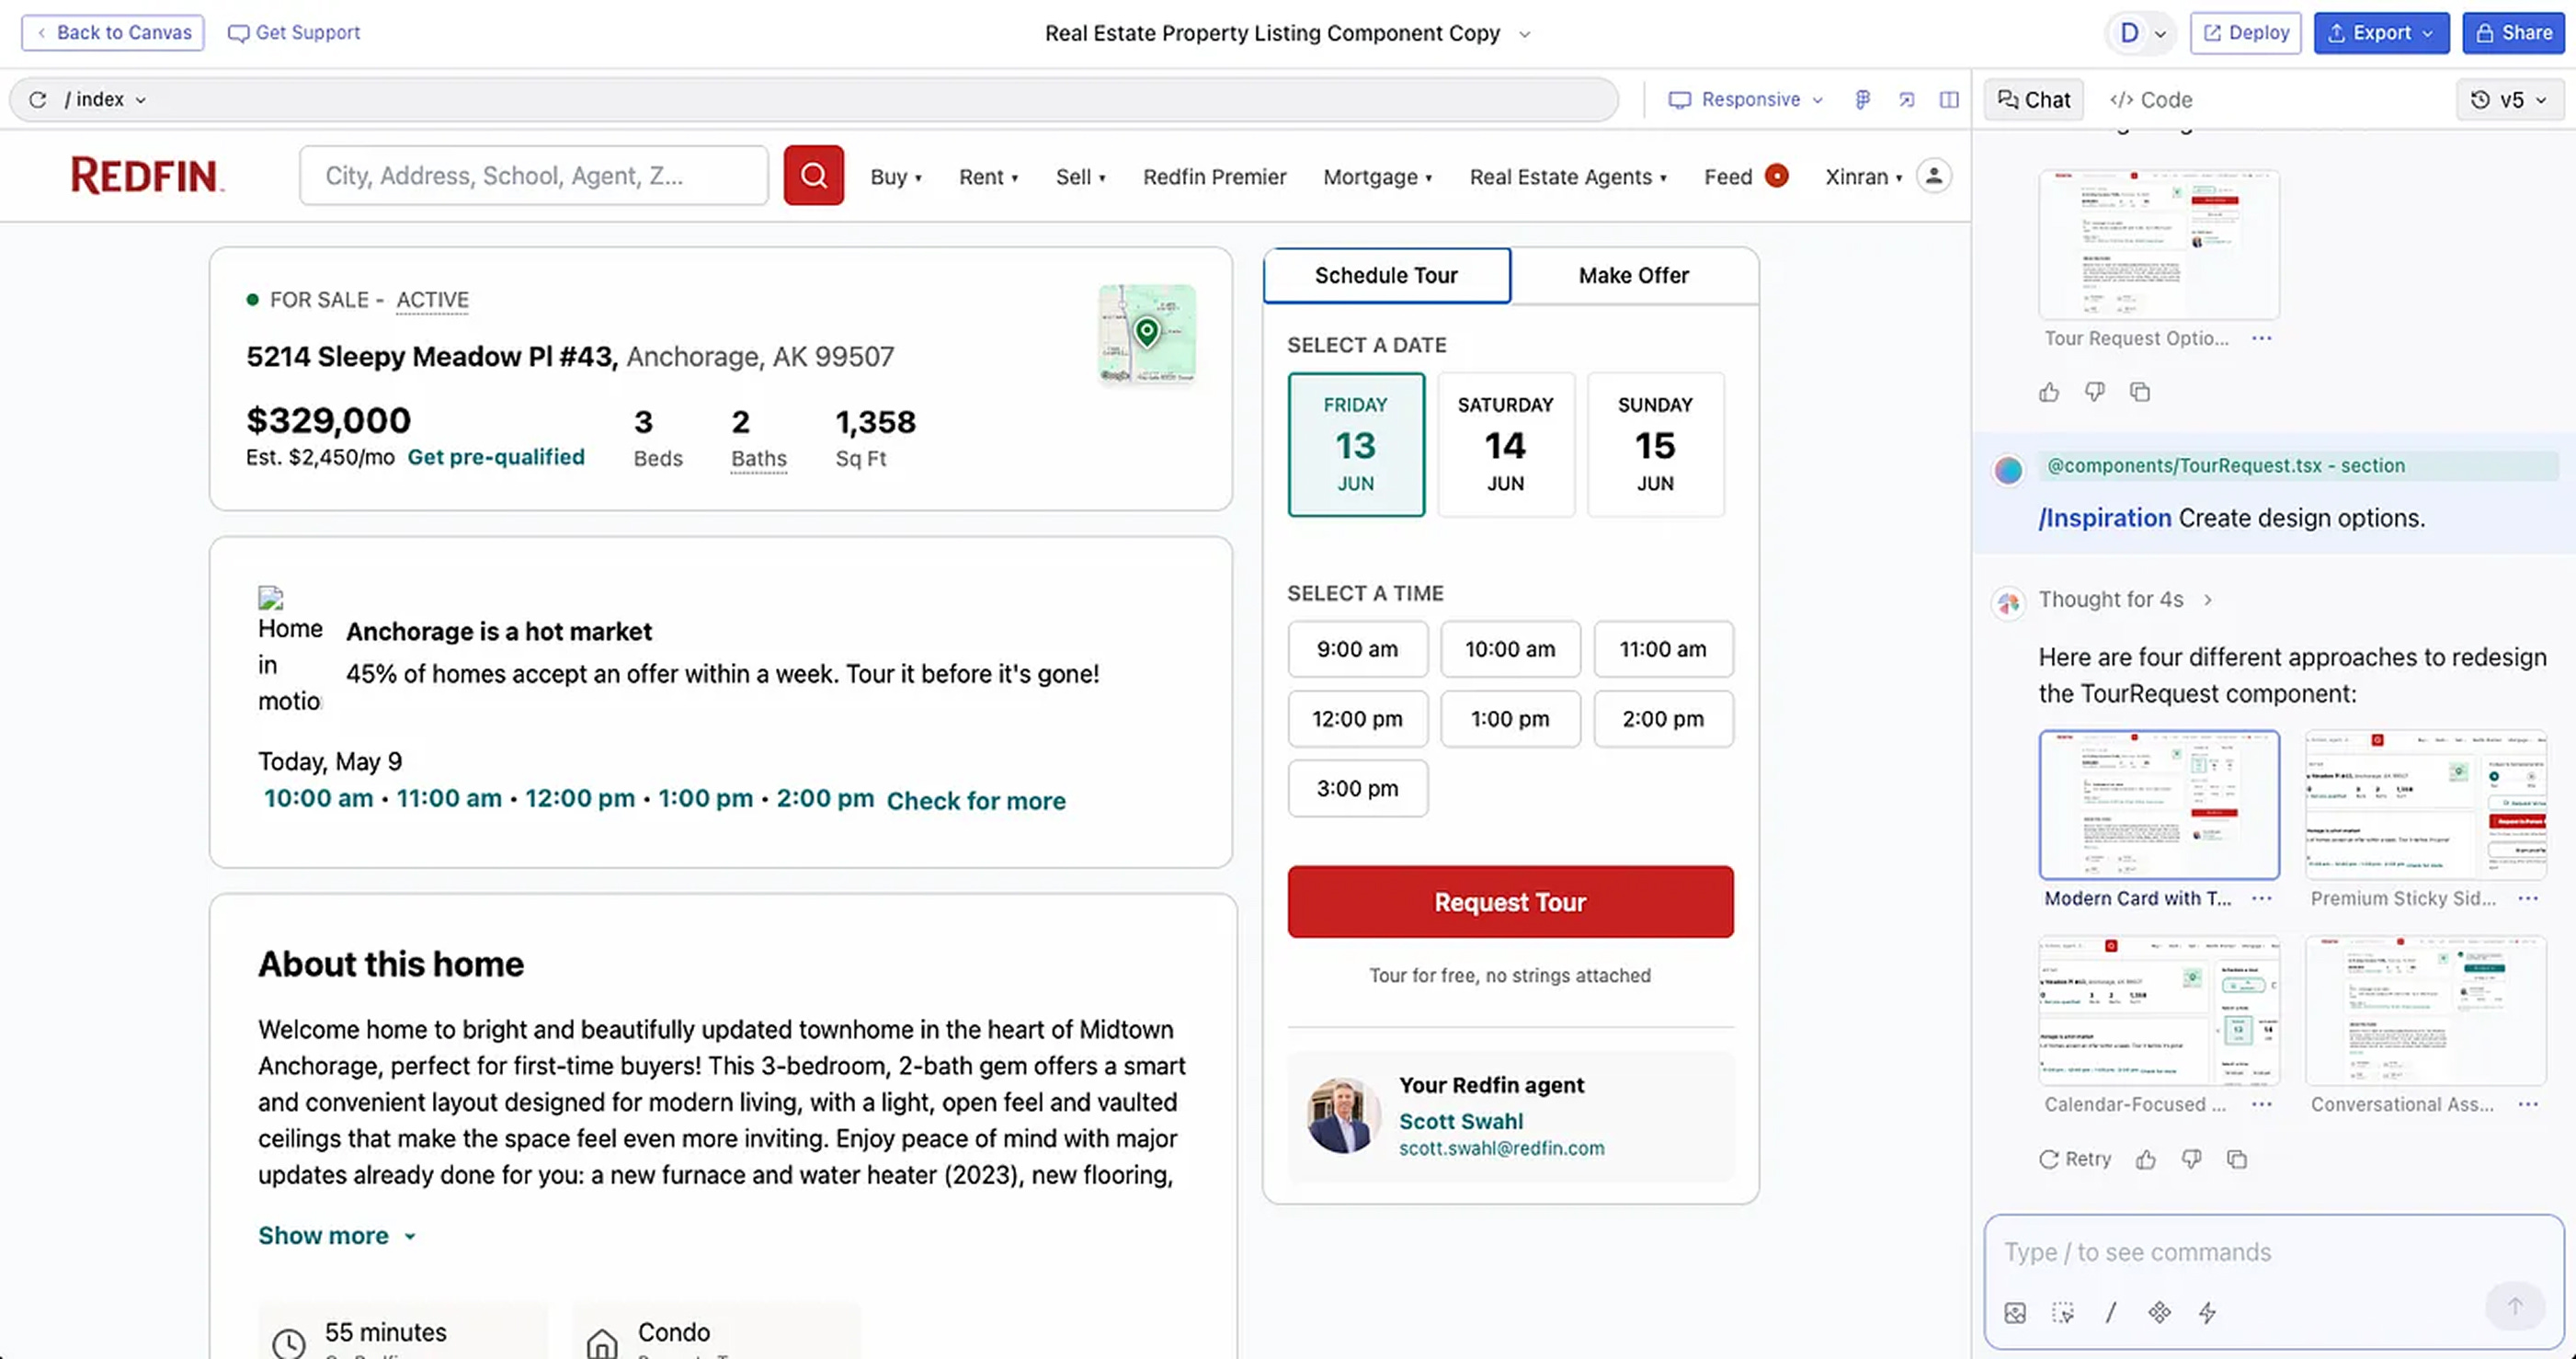Click the lightning bolt icon in chat input
This screenshot has width=2576, height=1359.
point(2207,1313)
